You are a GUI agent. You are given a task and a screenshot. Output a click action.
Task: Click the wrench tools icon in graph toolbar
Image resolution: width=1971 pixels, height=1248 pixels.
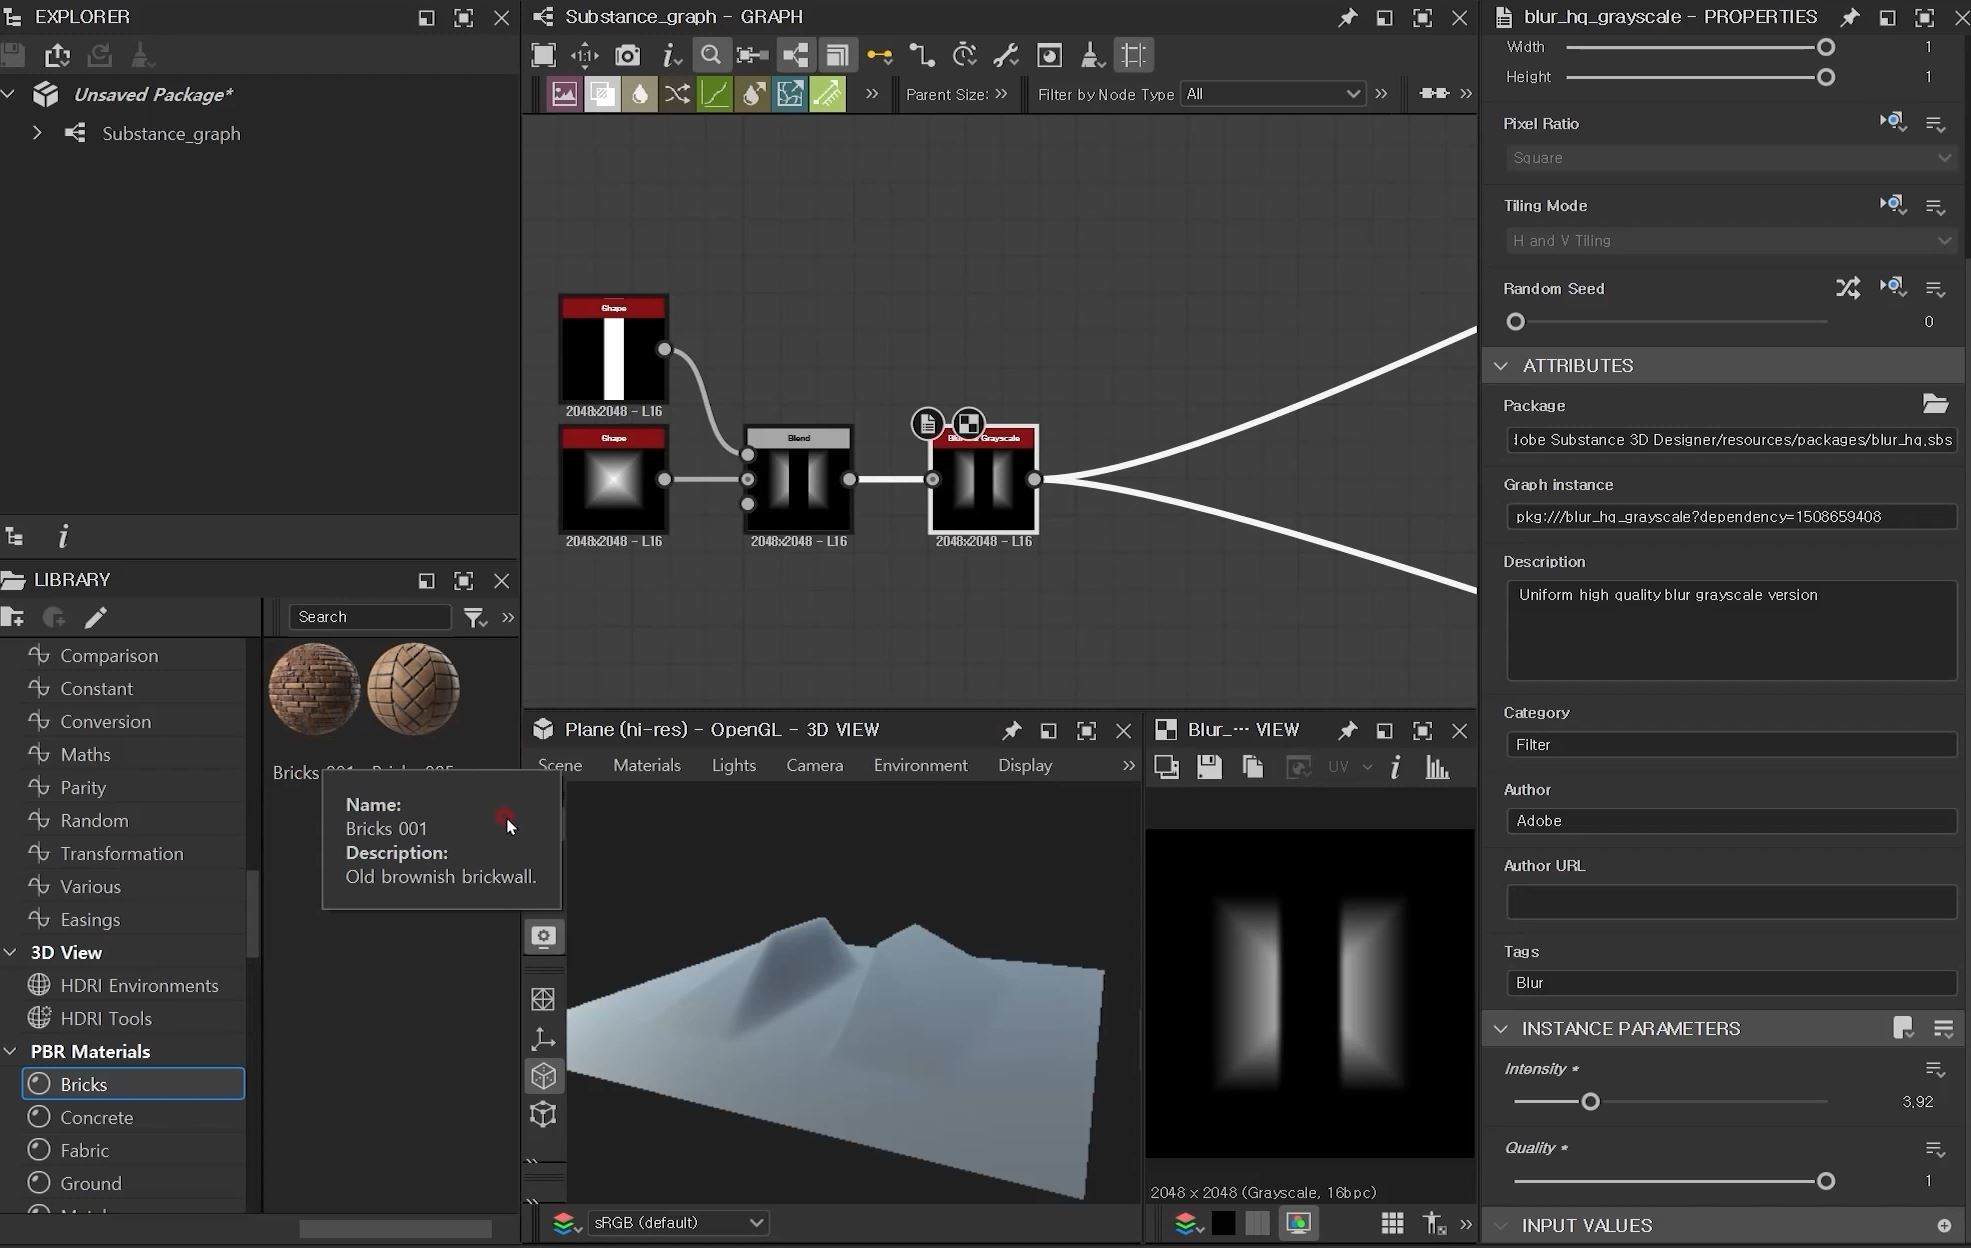pyautogui.click(x=1006, y=56)
